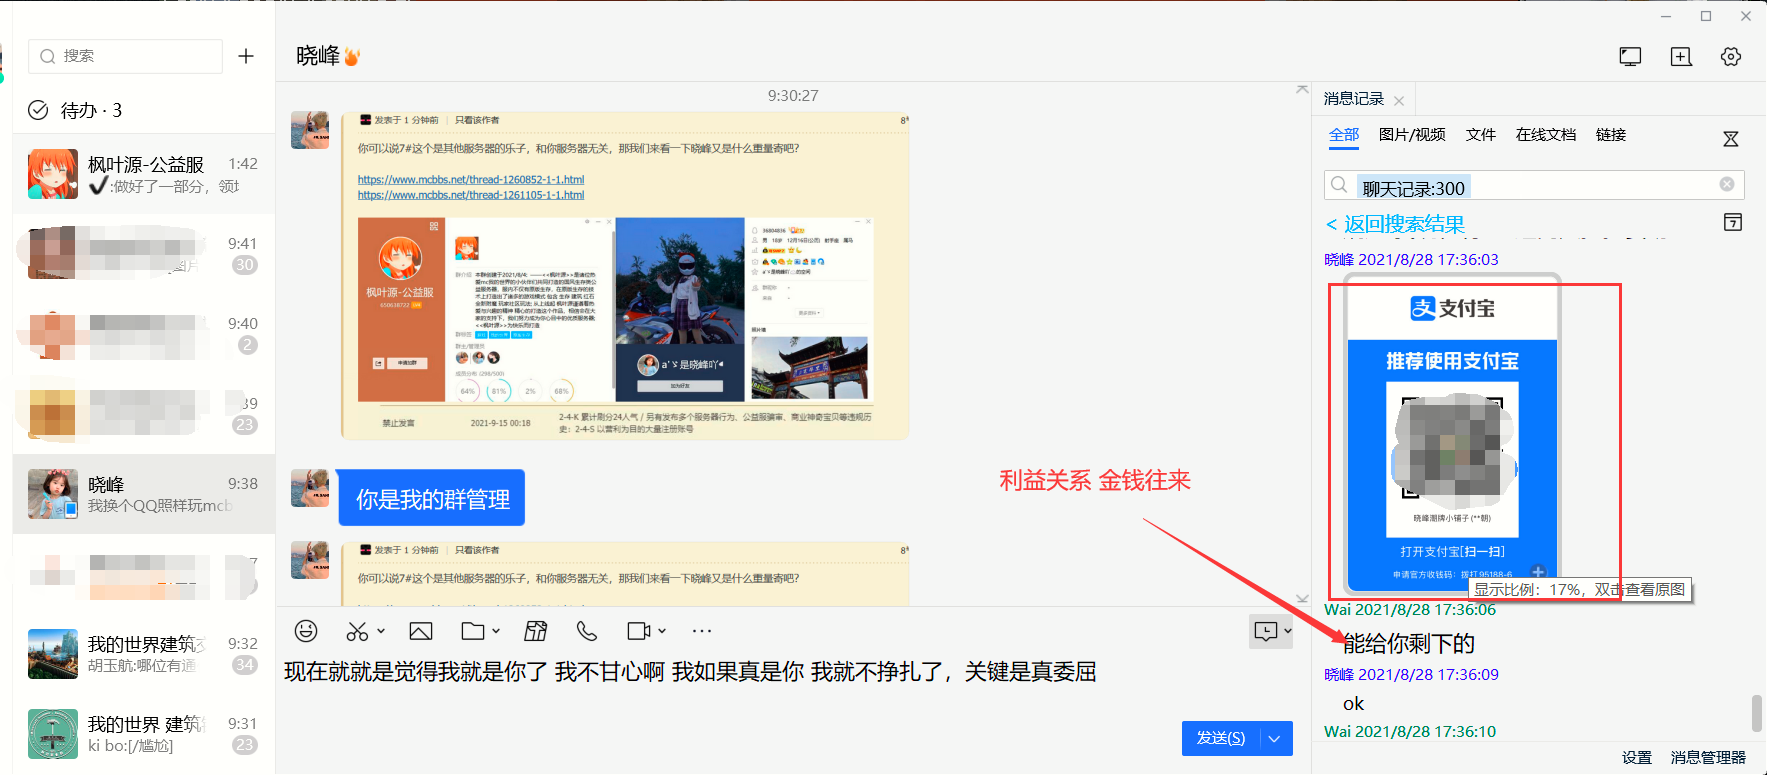Open the forum screenshot image at 9:30:27
This screenshot has width=1767, height=775.
pyautogui.click(x=625, y=275)
